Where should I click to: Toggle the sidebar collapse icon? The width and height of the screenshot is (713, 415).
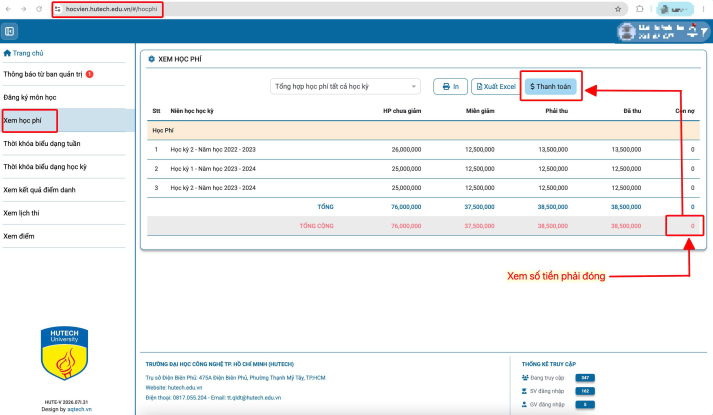pyautogui.click(x=10, y=31)
